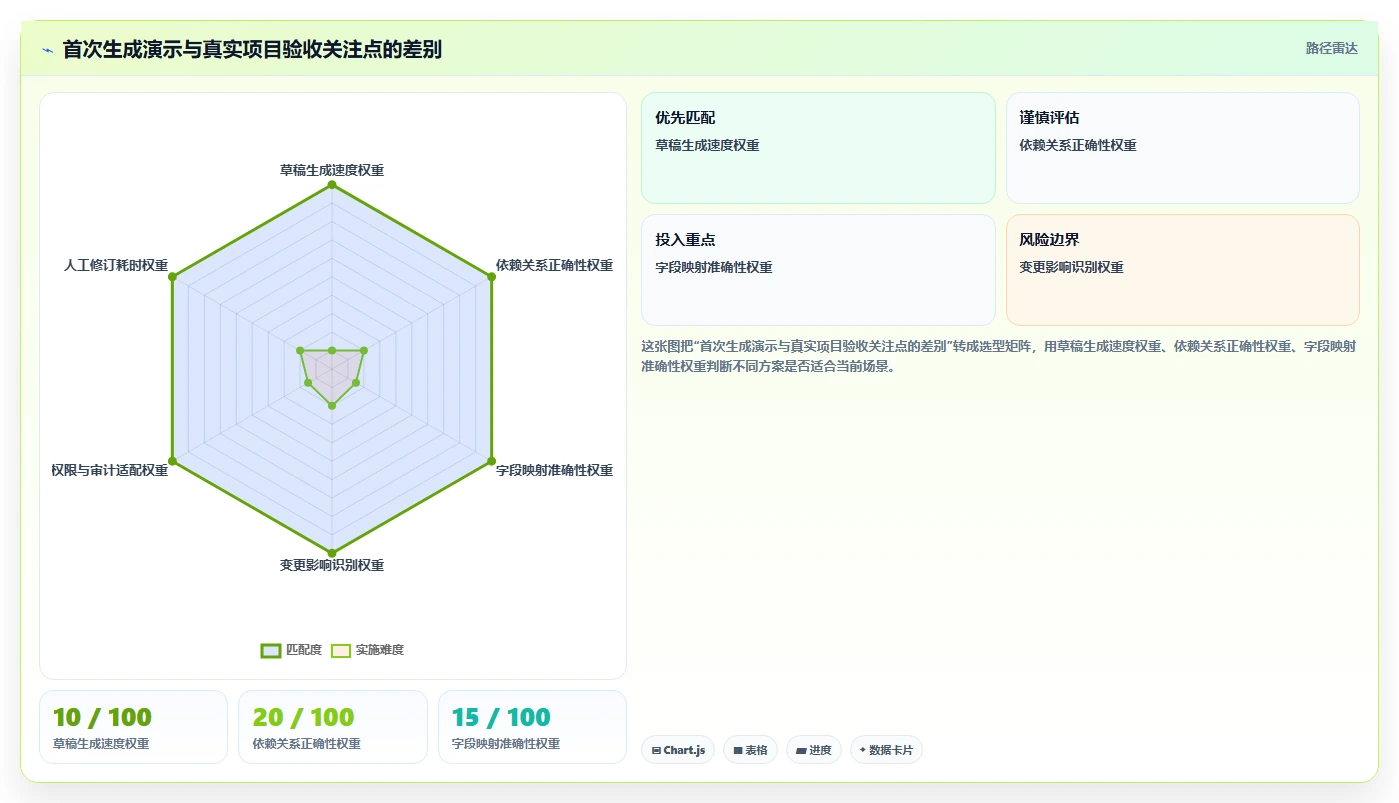Image resolution: width=1399 pixels, height=803 pixels.
Task: Click 依赖关系正确性权重 label under 20 / 100
Action: coord(306,744)
